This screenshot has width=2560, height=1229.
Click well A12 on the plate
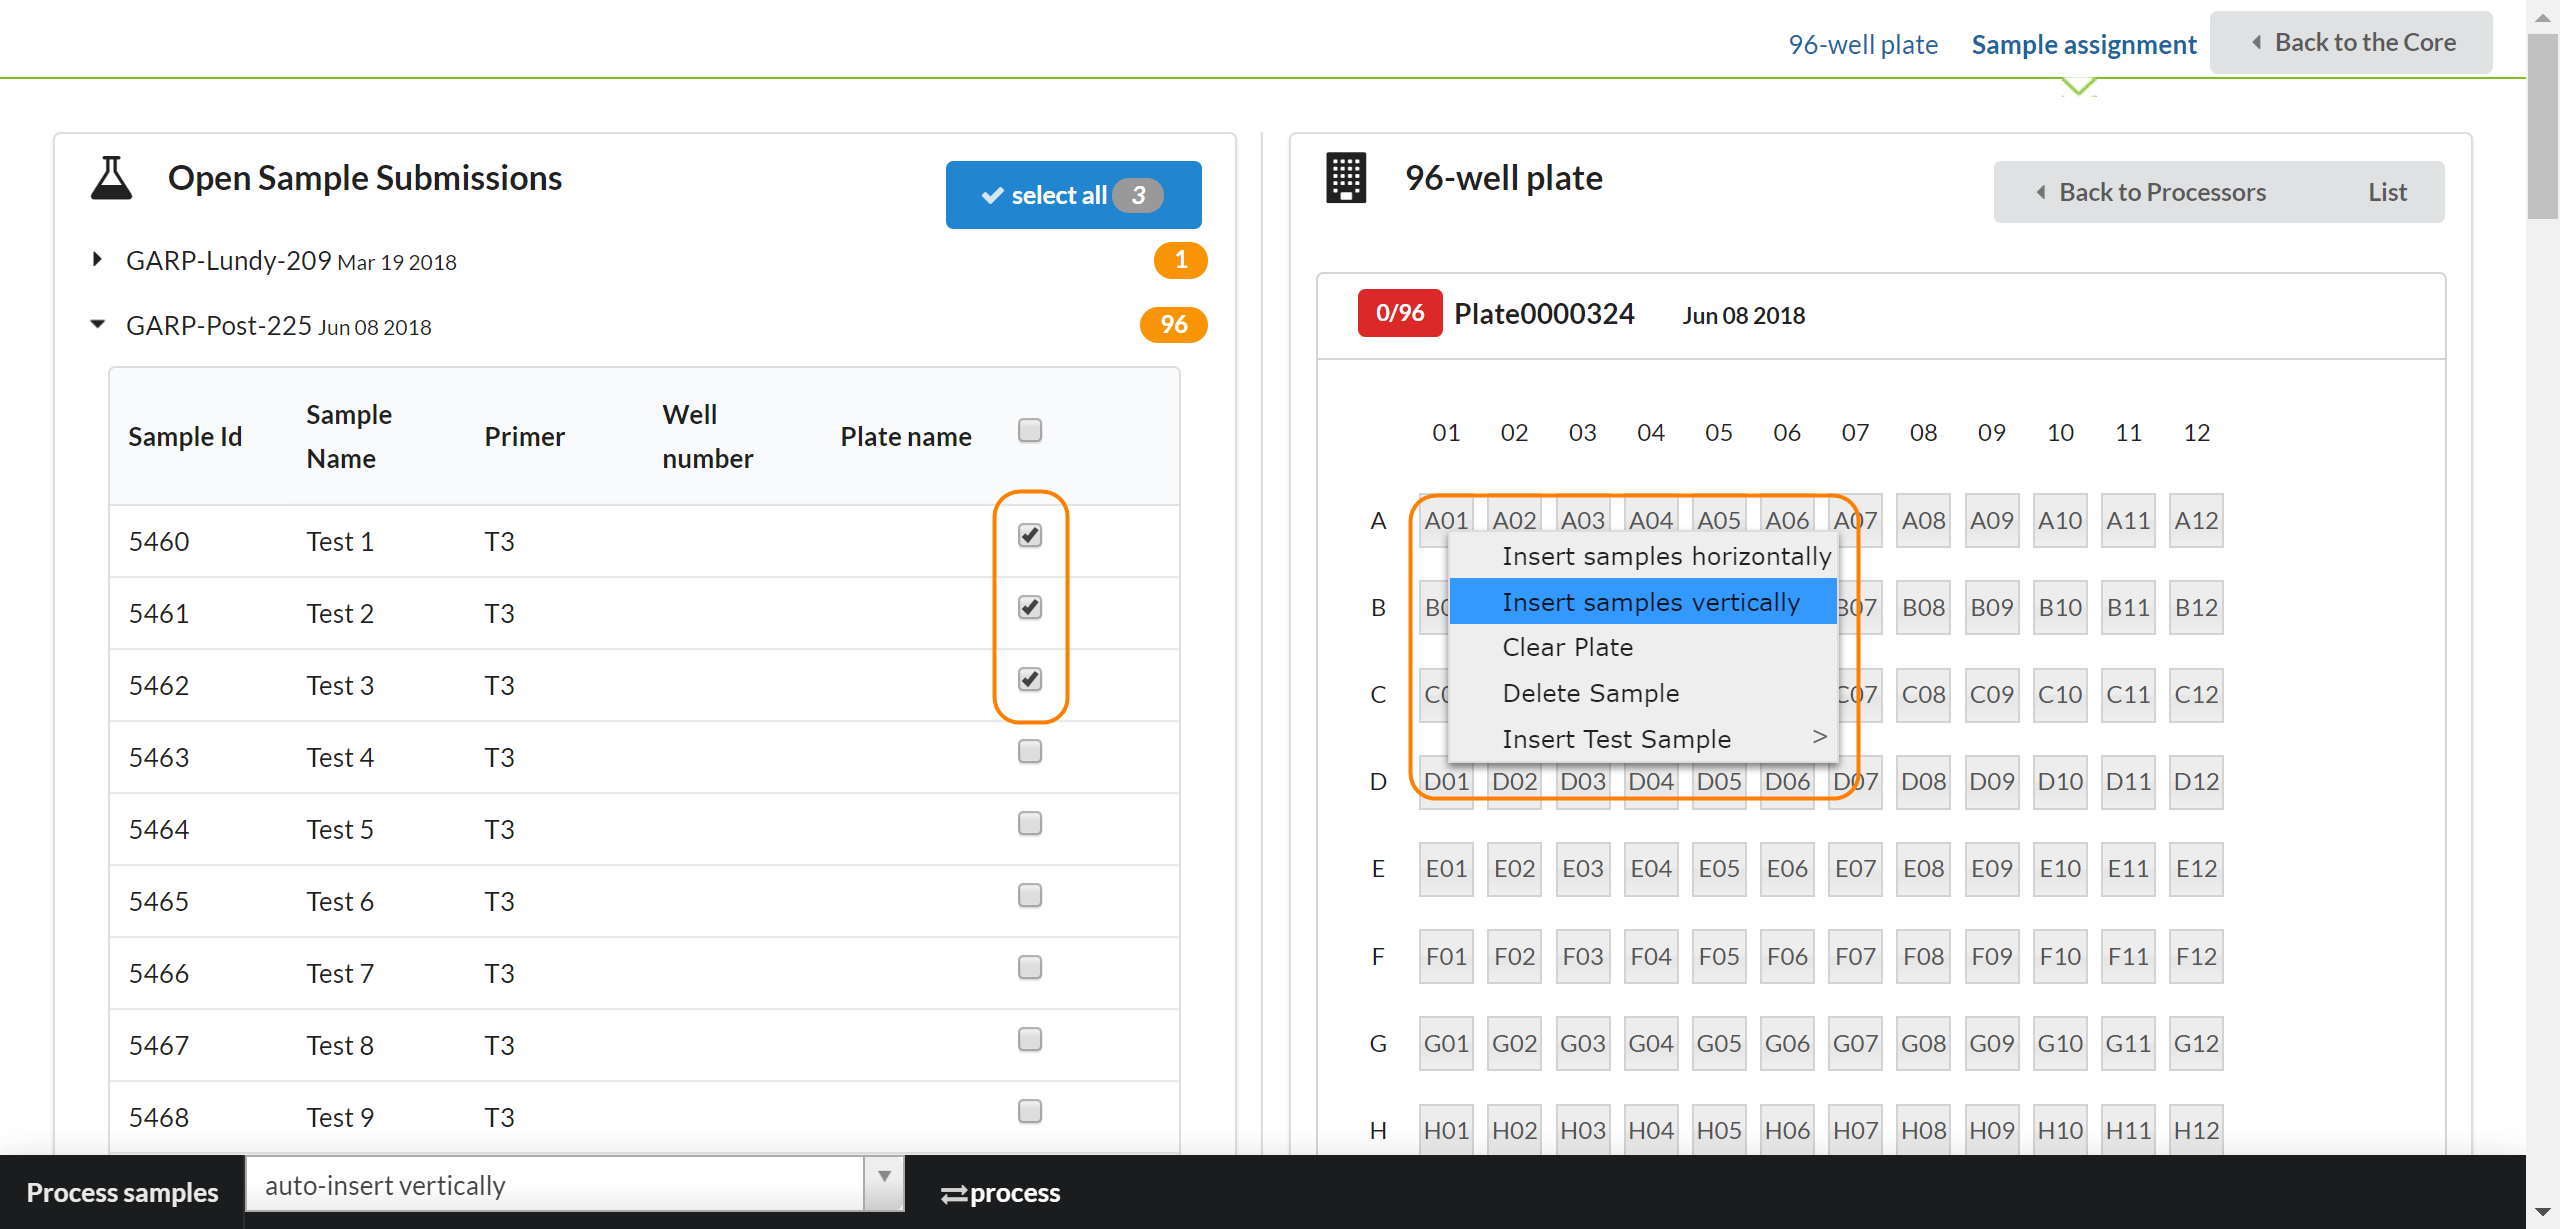2195,521
